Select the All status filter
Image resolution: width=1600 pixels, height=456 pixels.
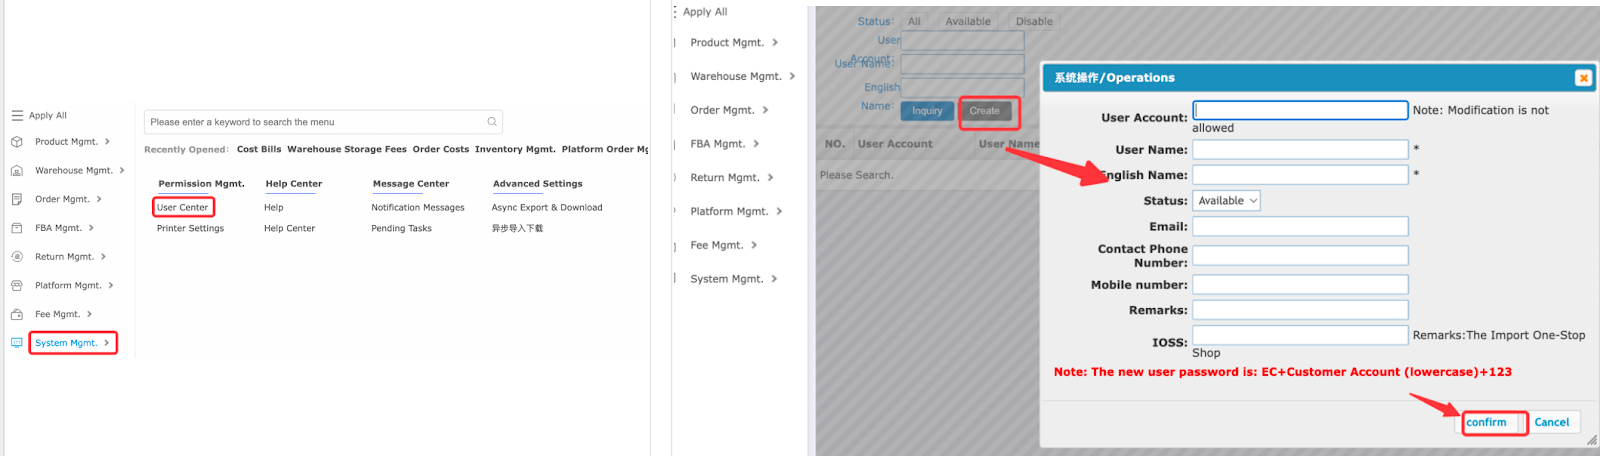click(x=914, y=21)
